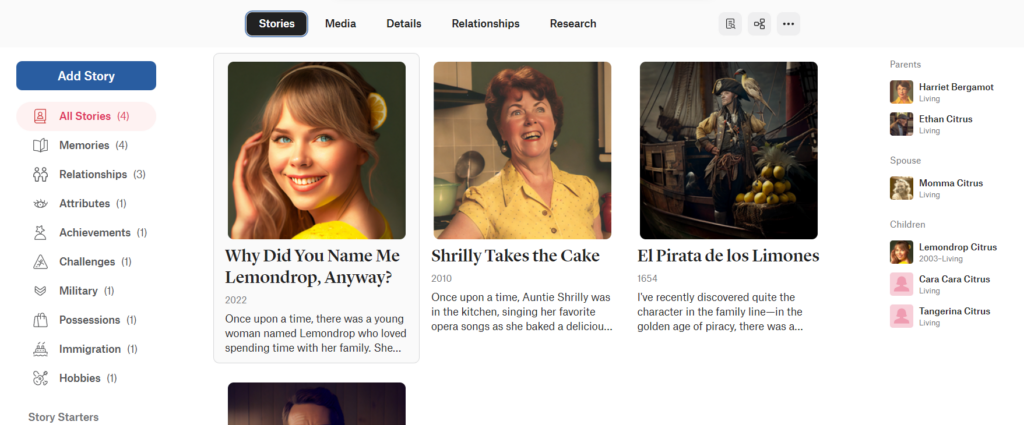Open child Cara Cara Citrus's name
Viewport: 1024px width, 425px height.
(954, 279)
